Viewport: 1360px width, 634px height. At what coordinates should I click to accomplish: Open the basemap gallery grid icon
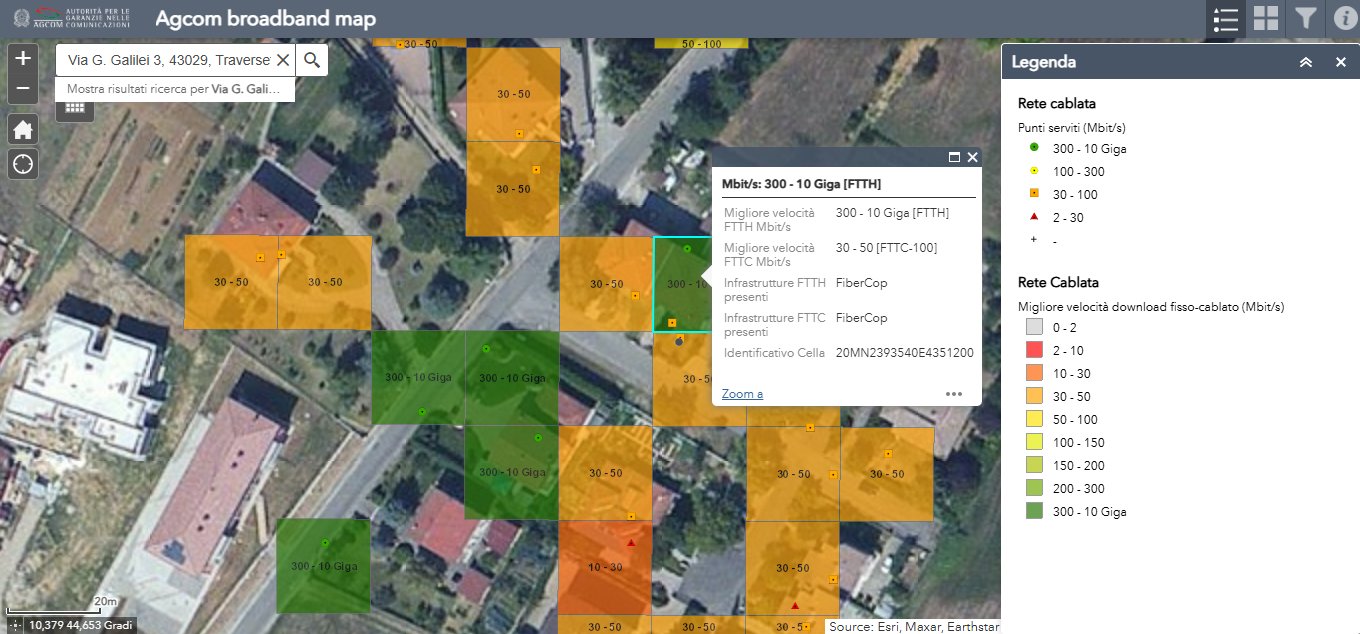[1266, 19]
